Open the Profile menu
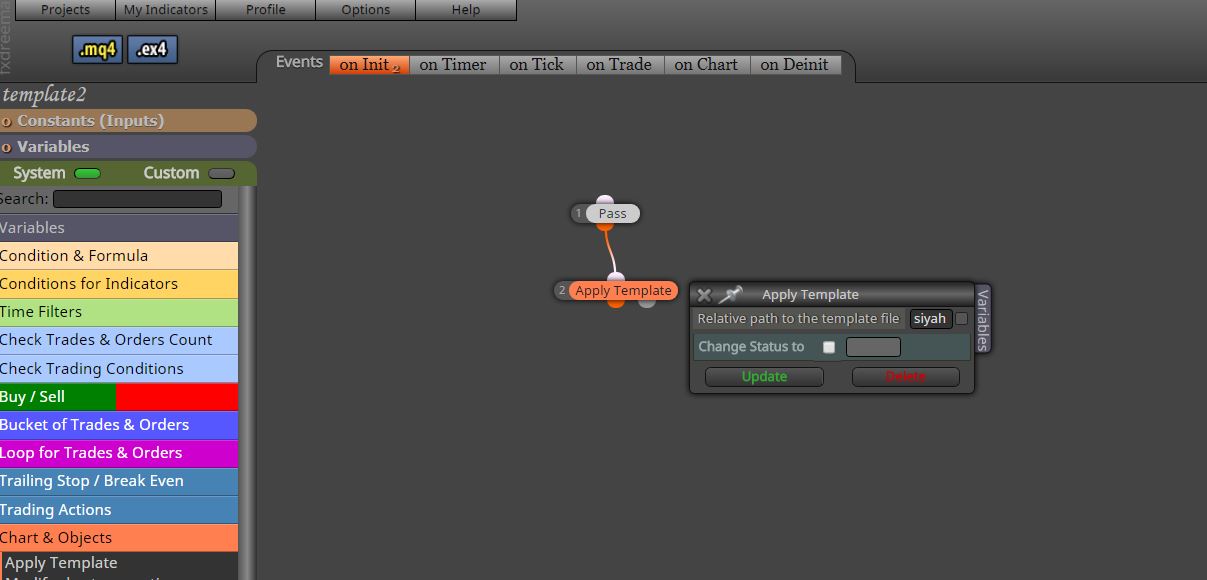Screen dimensions: 1207x580 pyautogui.click(x=265, y=10)
